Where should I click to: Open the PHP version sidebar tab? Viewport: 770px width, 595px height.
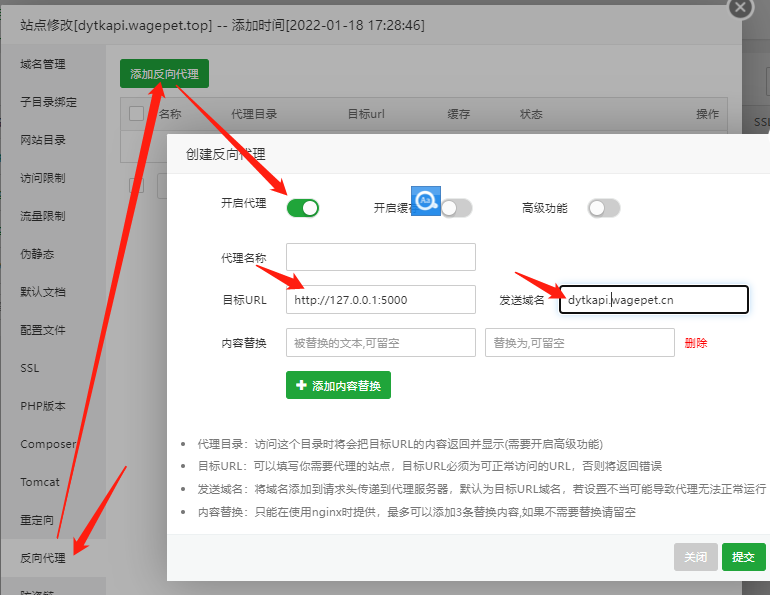pyautogui.click(x=43, y=406)
